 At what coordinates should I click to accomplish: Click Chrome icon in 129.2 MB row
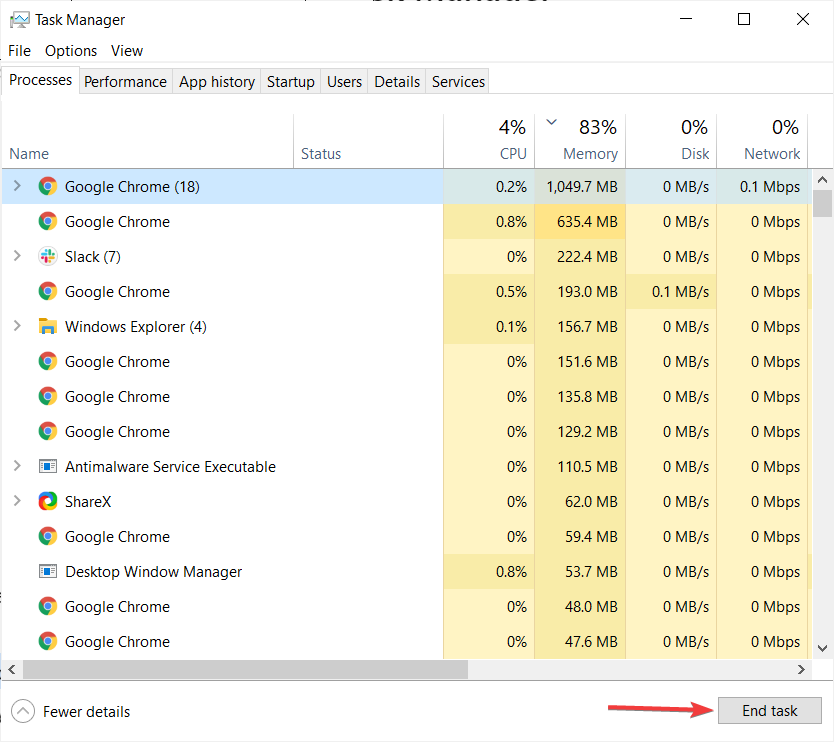click(48, 431)
